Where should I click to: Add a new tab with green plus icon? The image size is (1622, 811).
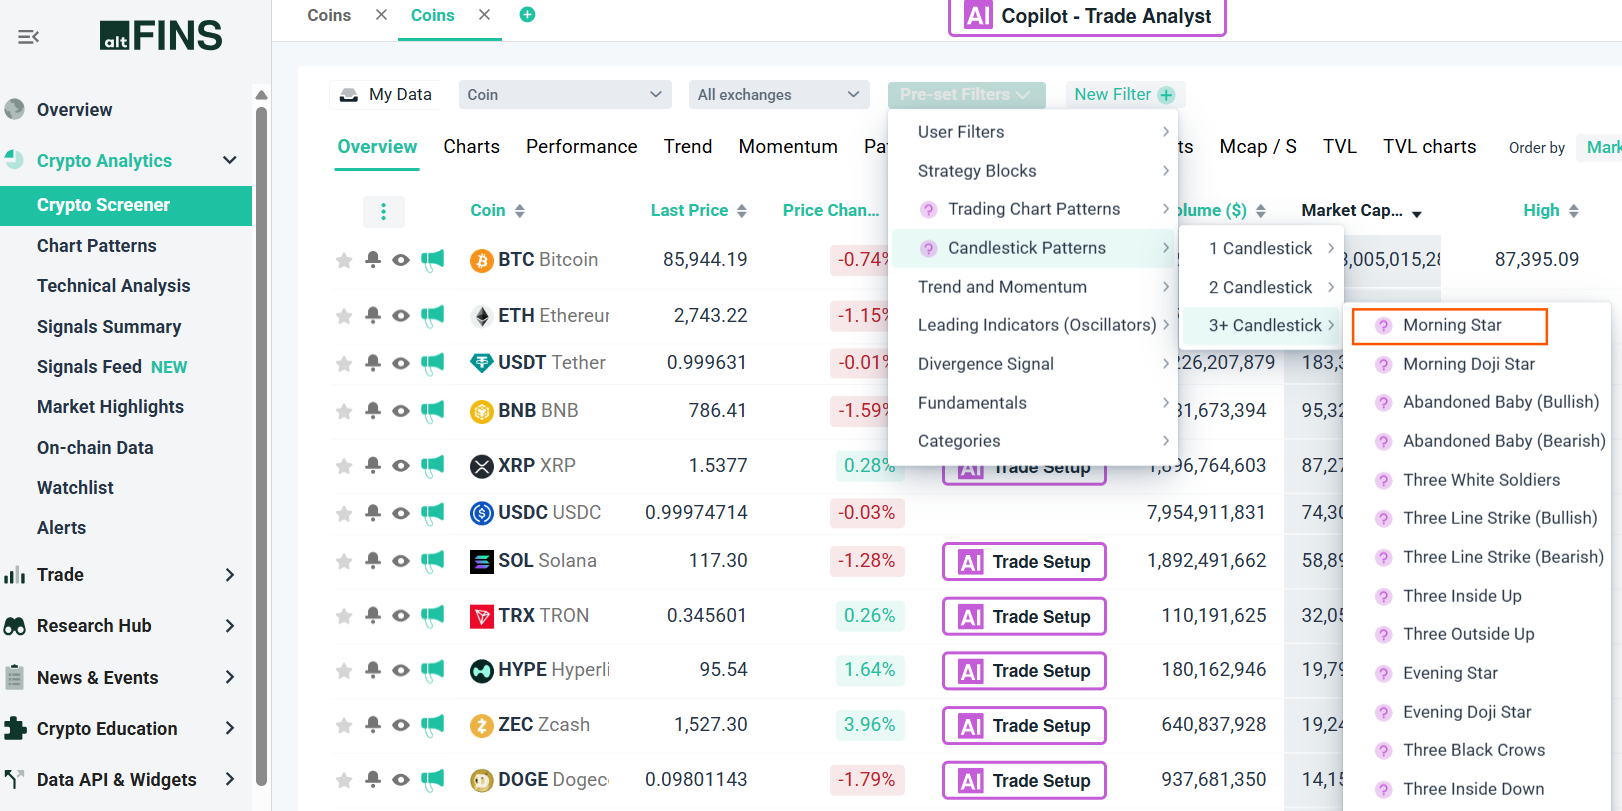click(x=527, y=14)
